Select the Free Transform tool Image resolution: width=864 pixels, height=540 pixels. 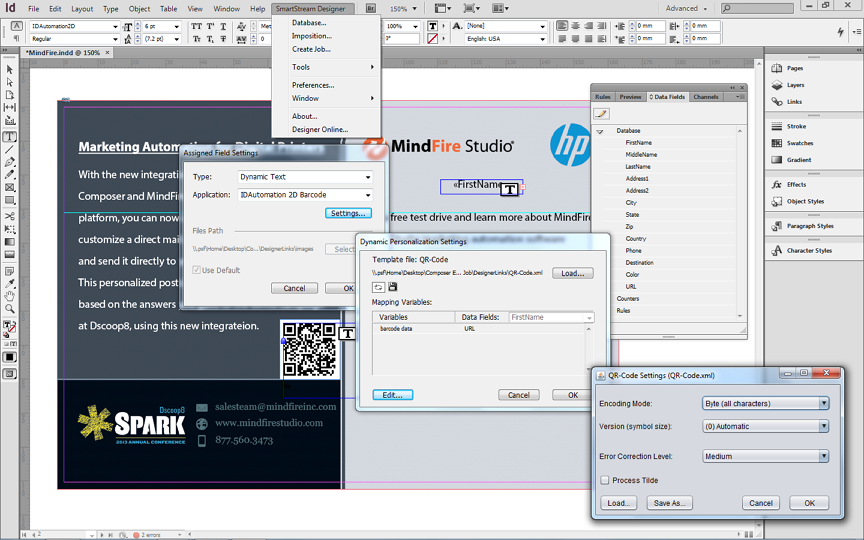pos(9,229)
